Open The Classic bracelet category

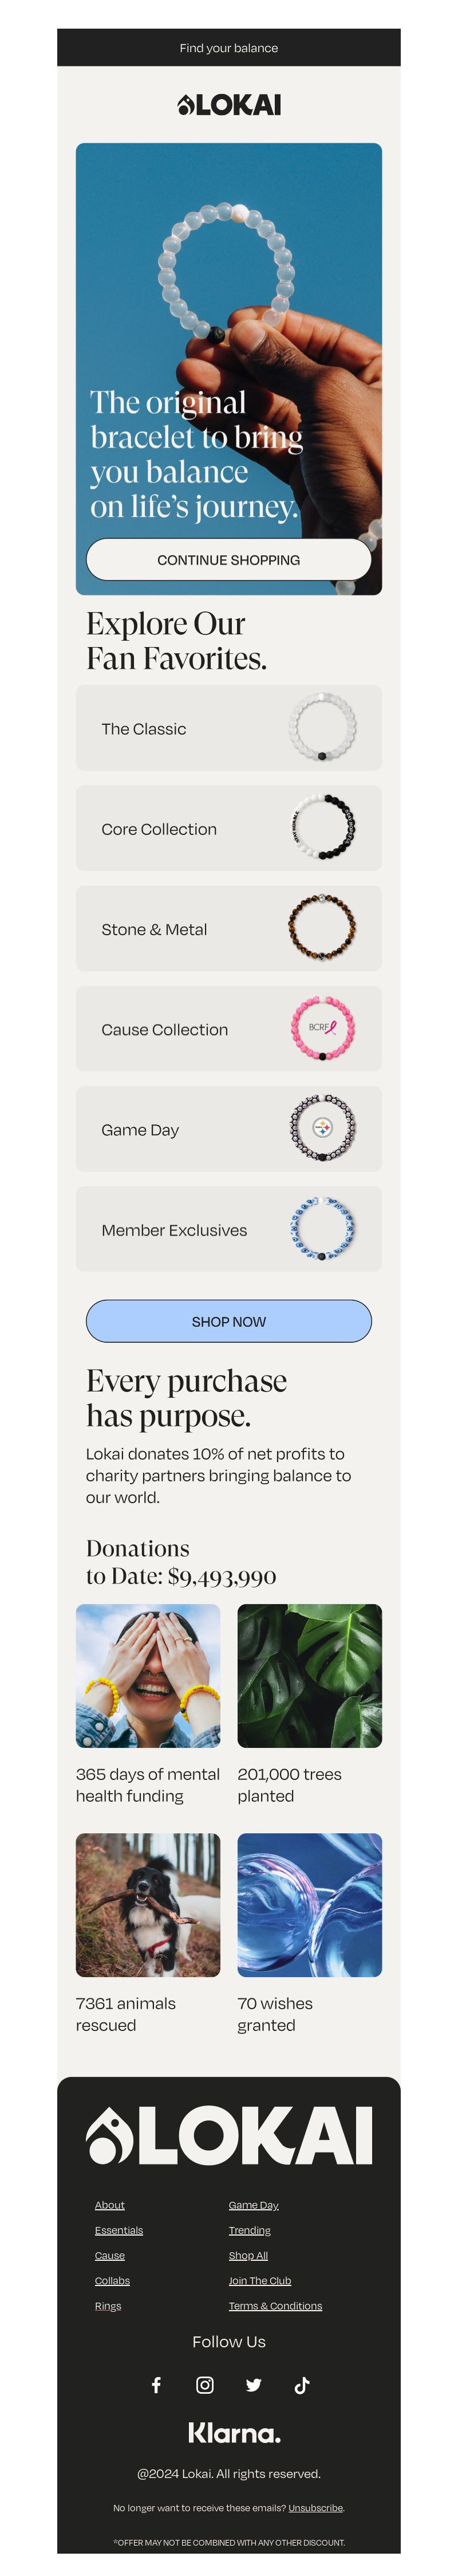pyautogui.click(x=229, y=728)
